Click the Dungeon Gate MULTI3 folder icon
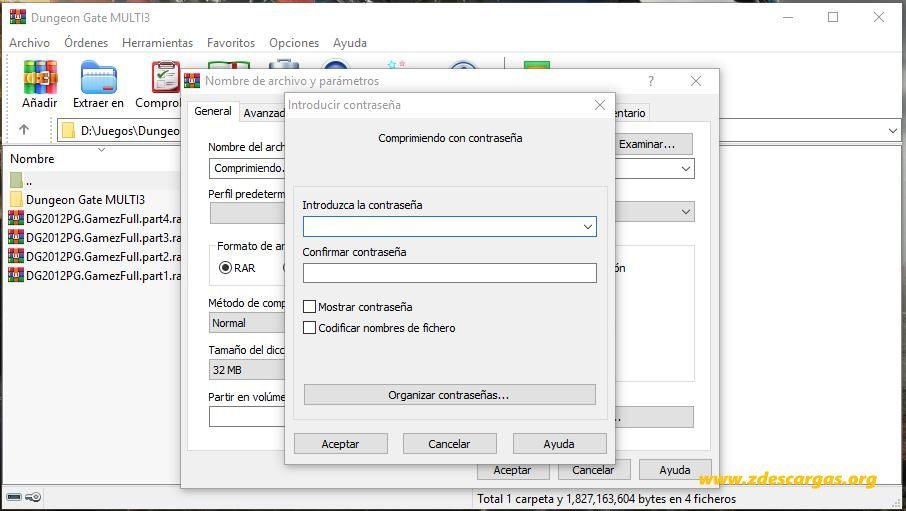The height and width of the screenshot is (511, 906). [x=16, y=199]
